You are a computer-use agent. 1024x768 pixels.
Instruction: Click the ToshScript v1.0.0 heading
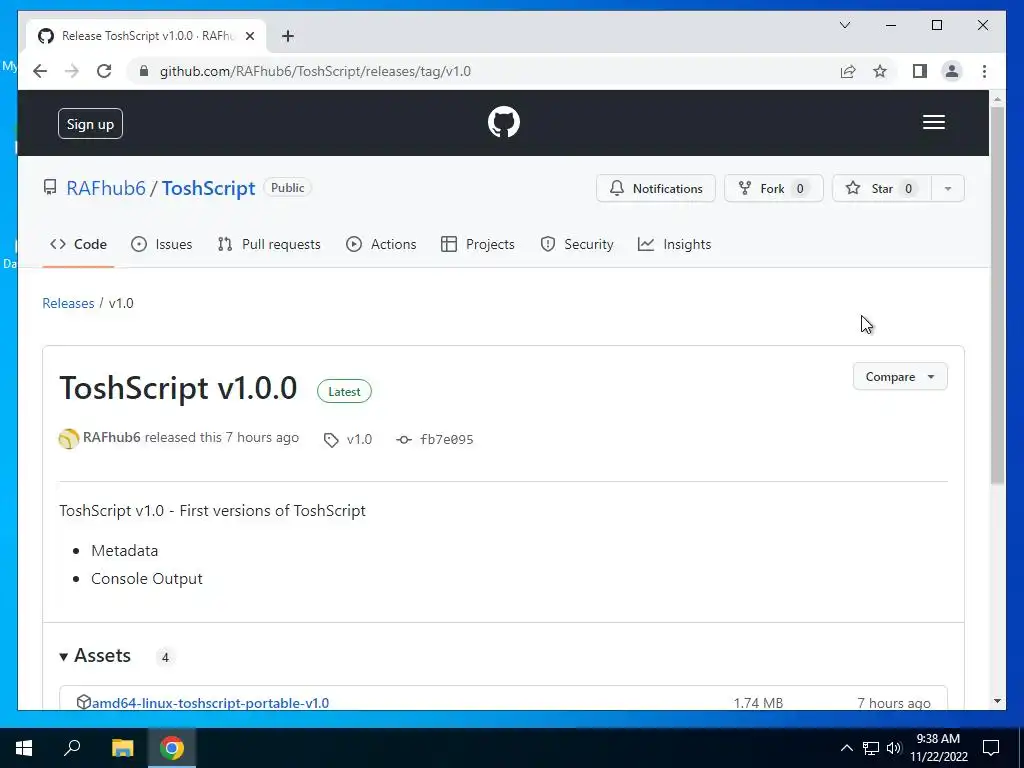tap(178, 388)
